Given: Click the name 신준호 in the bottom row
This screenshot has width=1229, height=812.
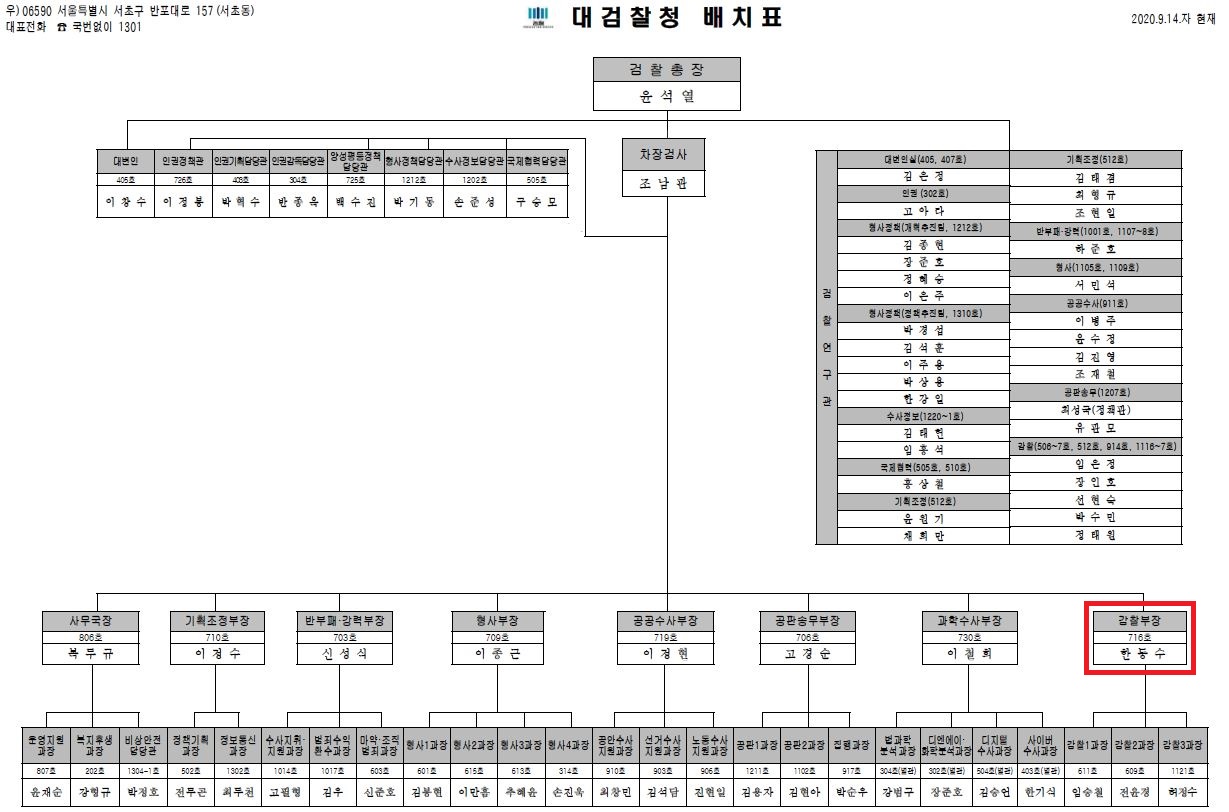Looking at the screenshot, I should click(x=378, y=791).
